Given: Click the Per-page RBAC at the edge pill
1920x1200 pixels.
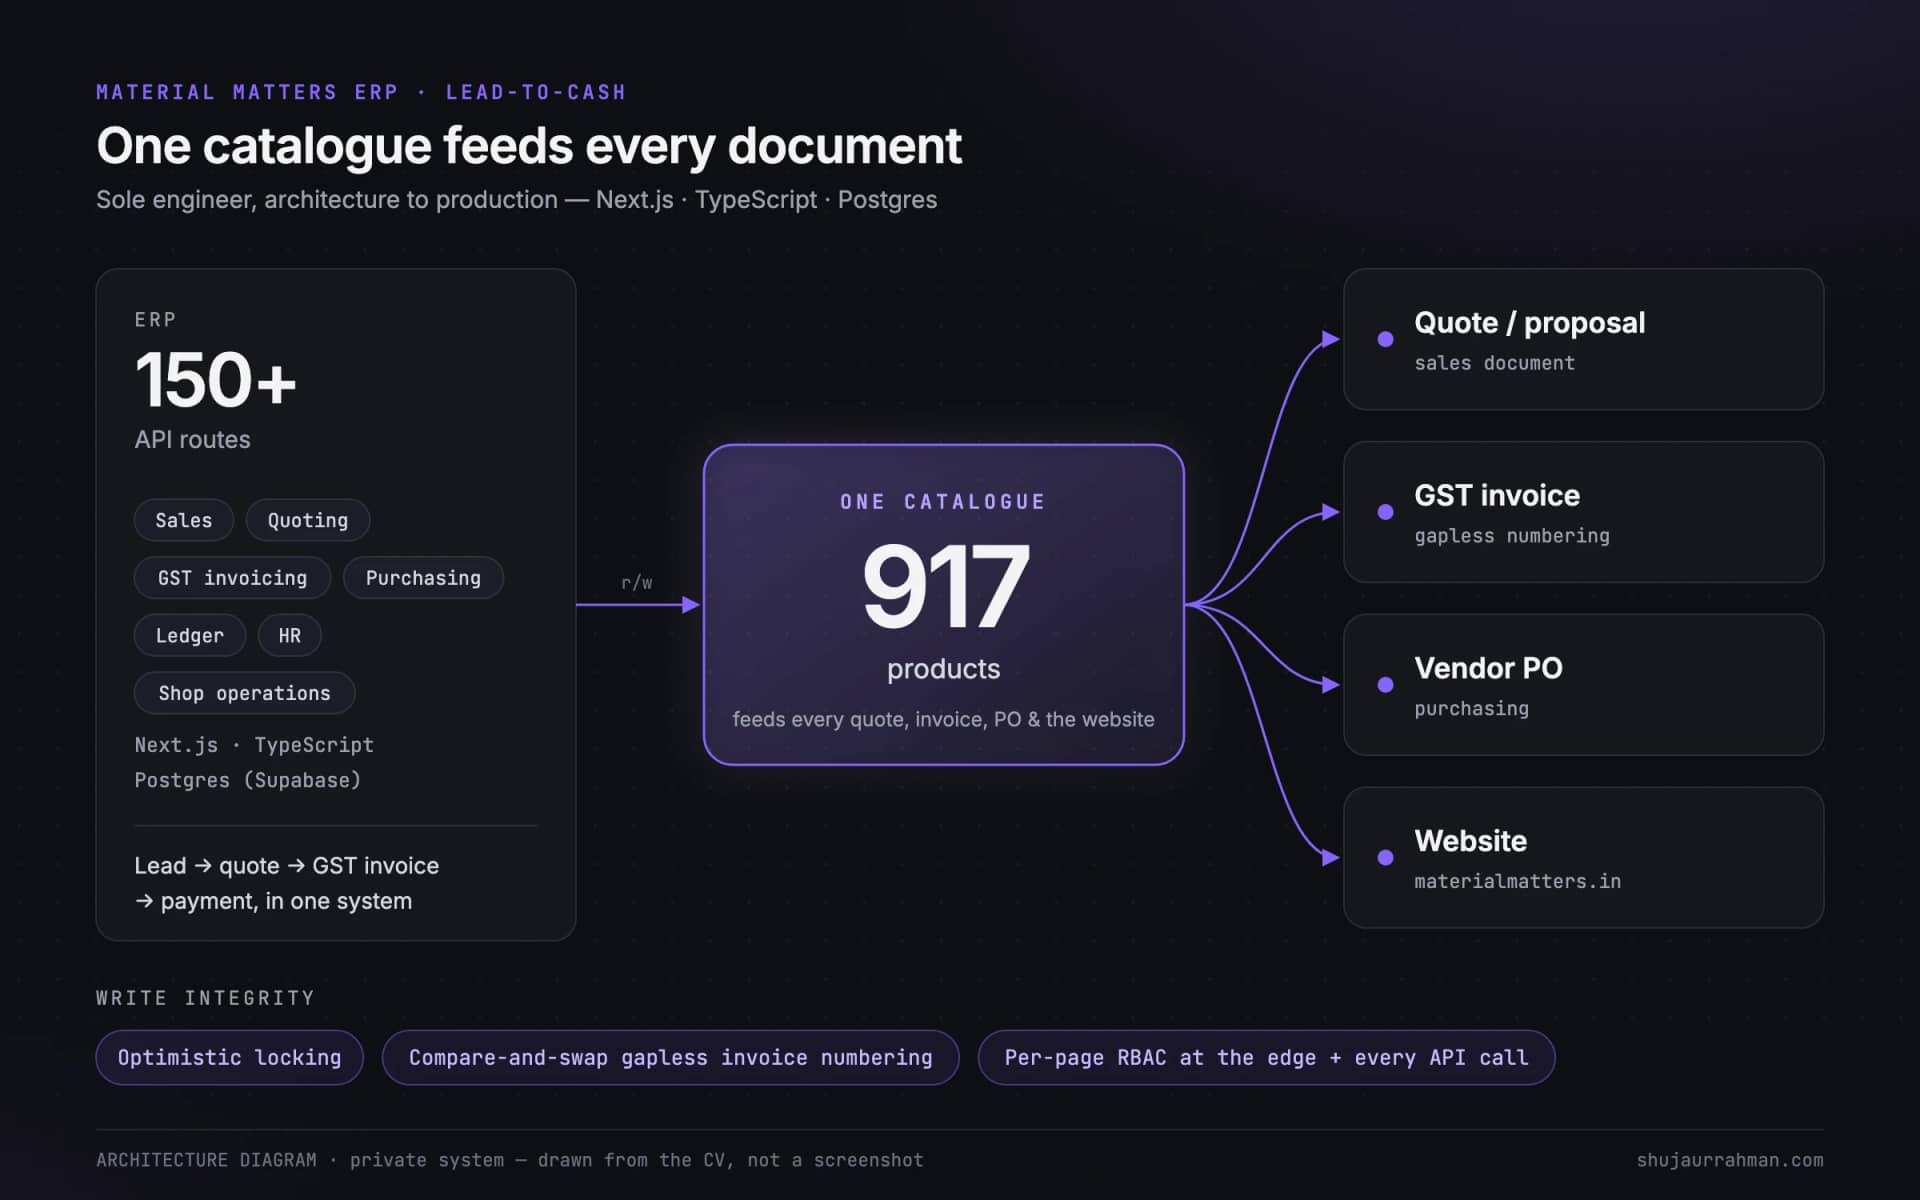Looking at the screenshot, I should point(1267,1057).
